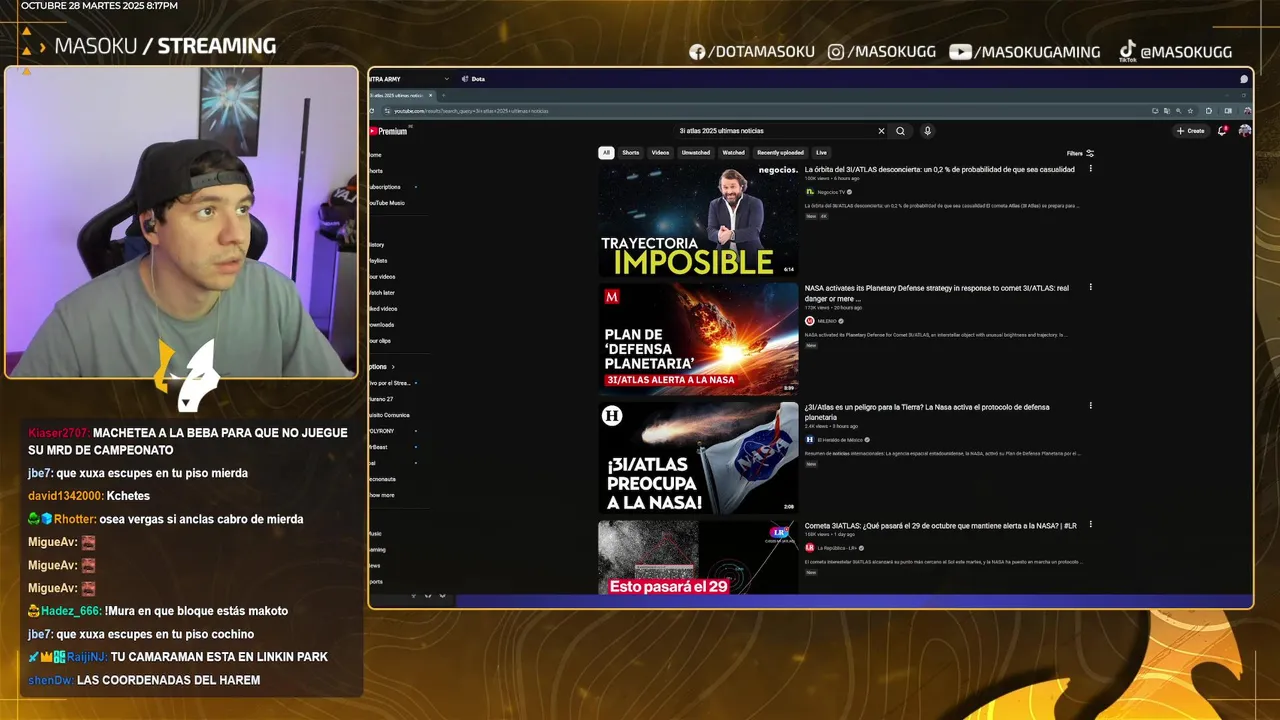1280x720 pixels.
Task: Select the Recently uploaded filter chip
Action: [x=780, y=153]
